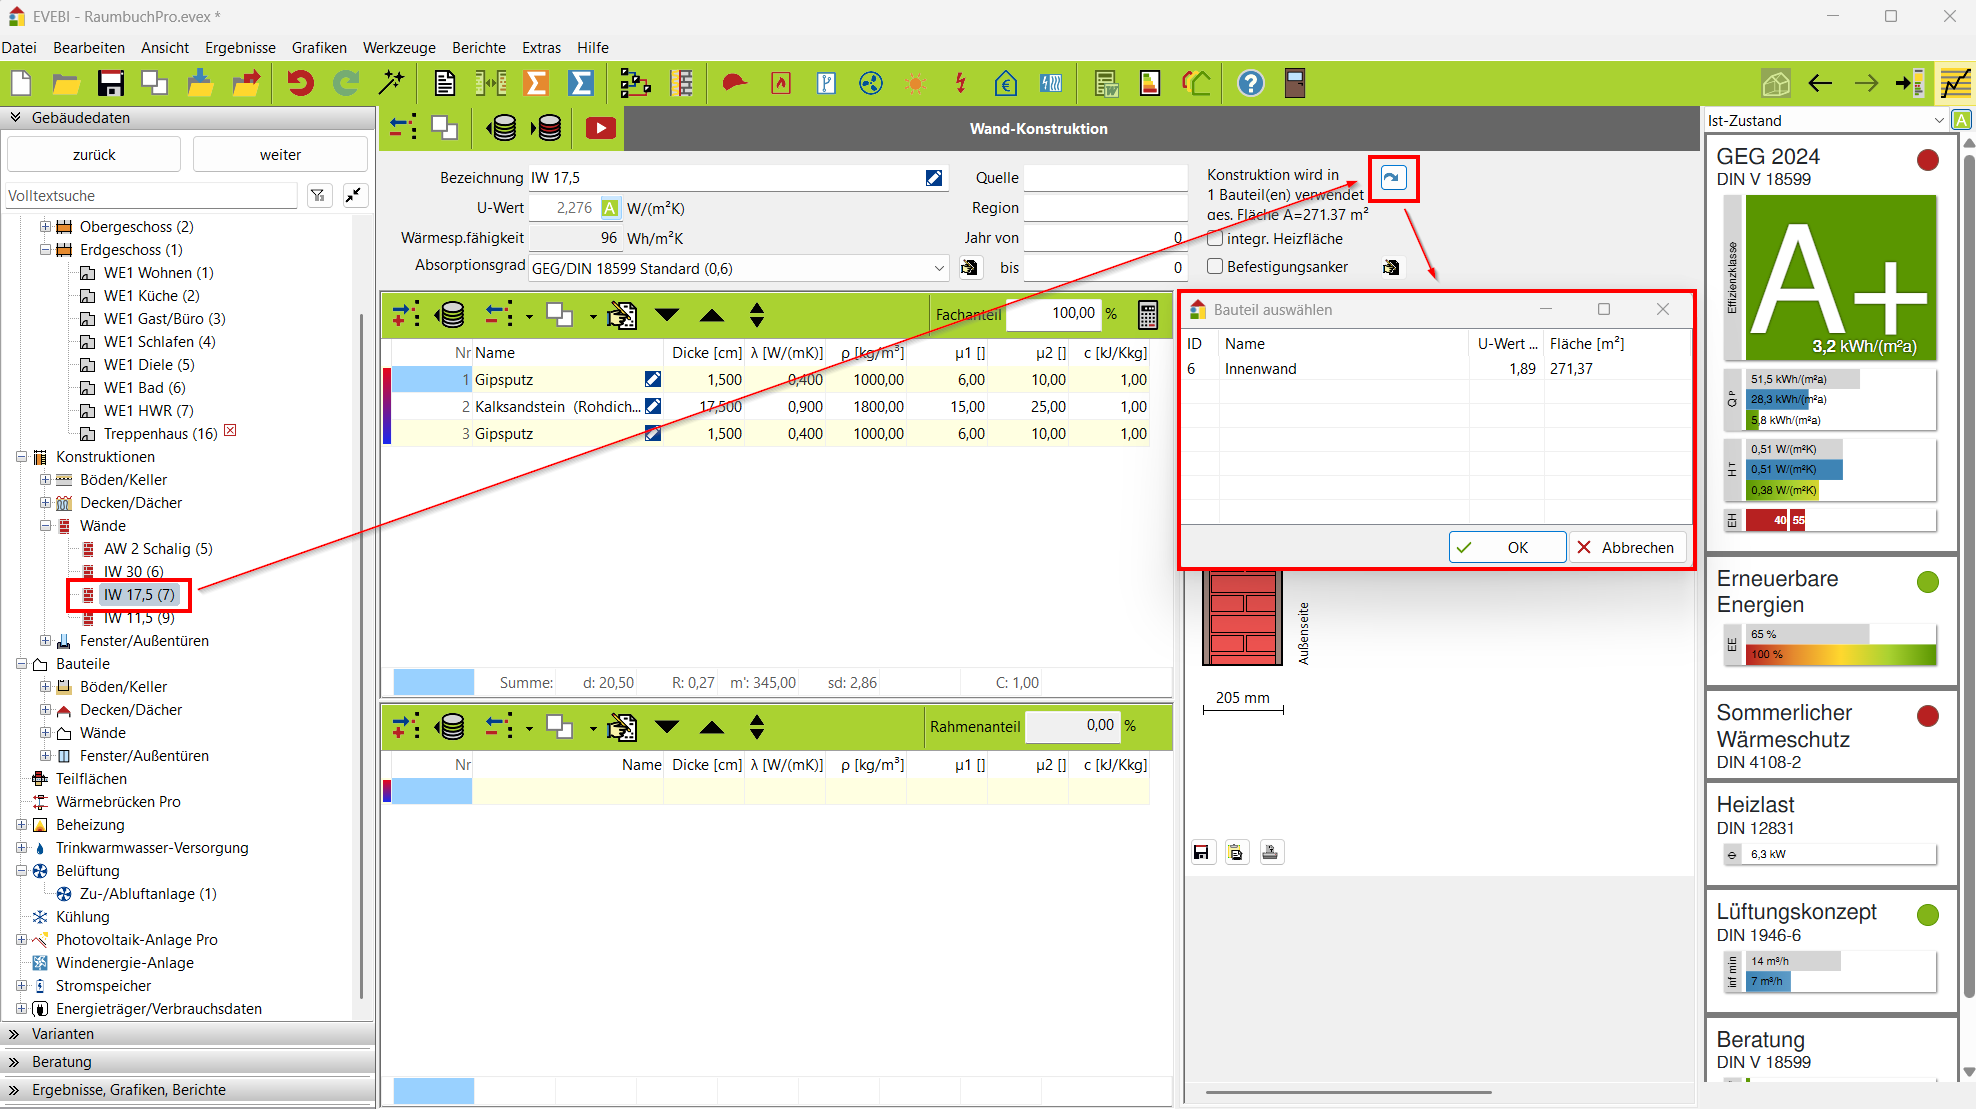Screen dimensions: 1976x1109
Task: Click the edit icon beside Bezeichnung field
Action: [934, 178]
